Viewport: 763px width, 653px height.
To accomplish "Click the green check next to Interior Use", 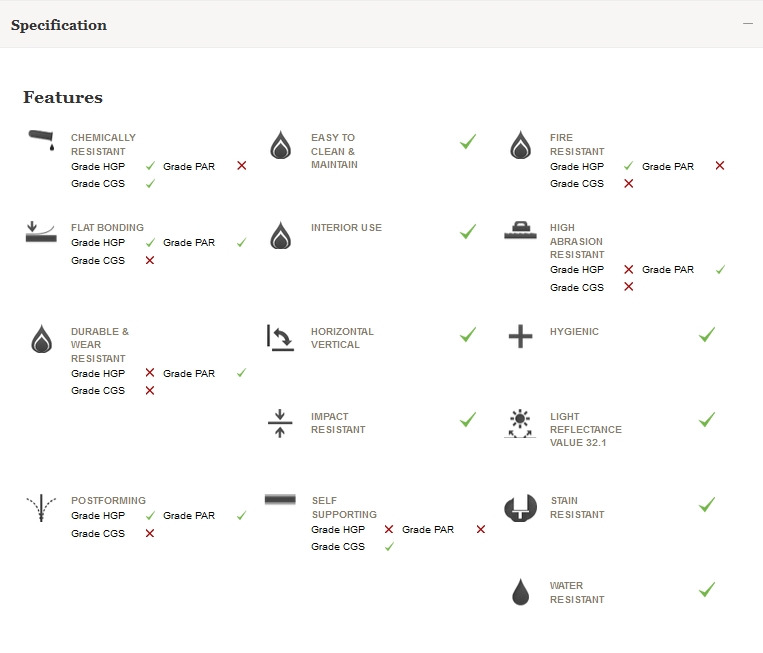I will (x=468, y=232).
